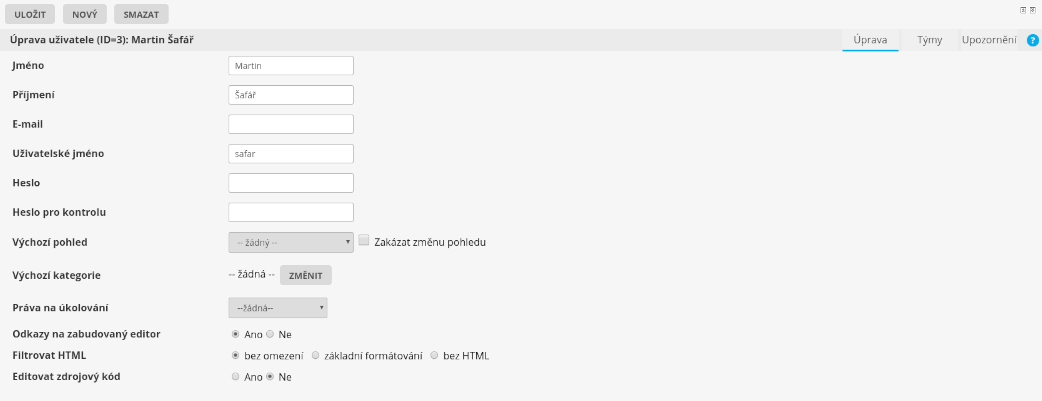Click into the Heslo password field
The image size is (1042, 401).
coord(291,183)
